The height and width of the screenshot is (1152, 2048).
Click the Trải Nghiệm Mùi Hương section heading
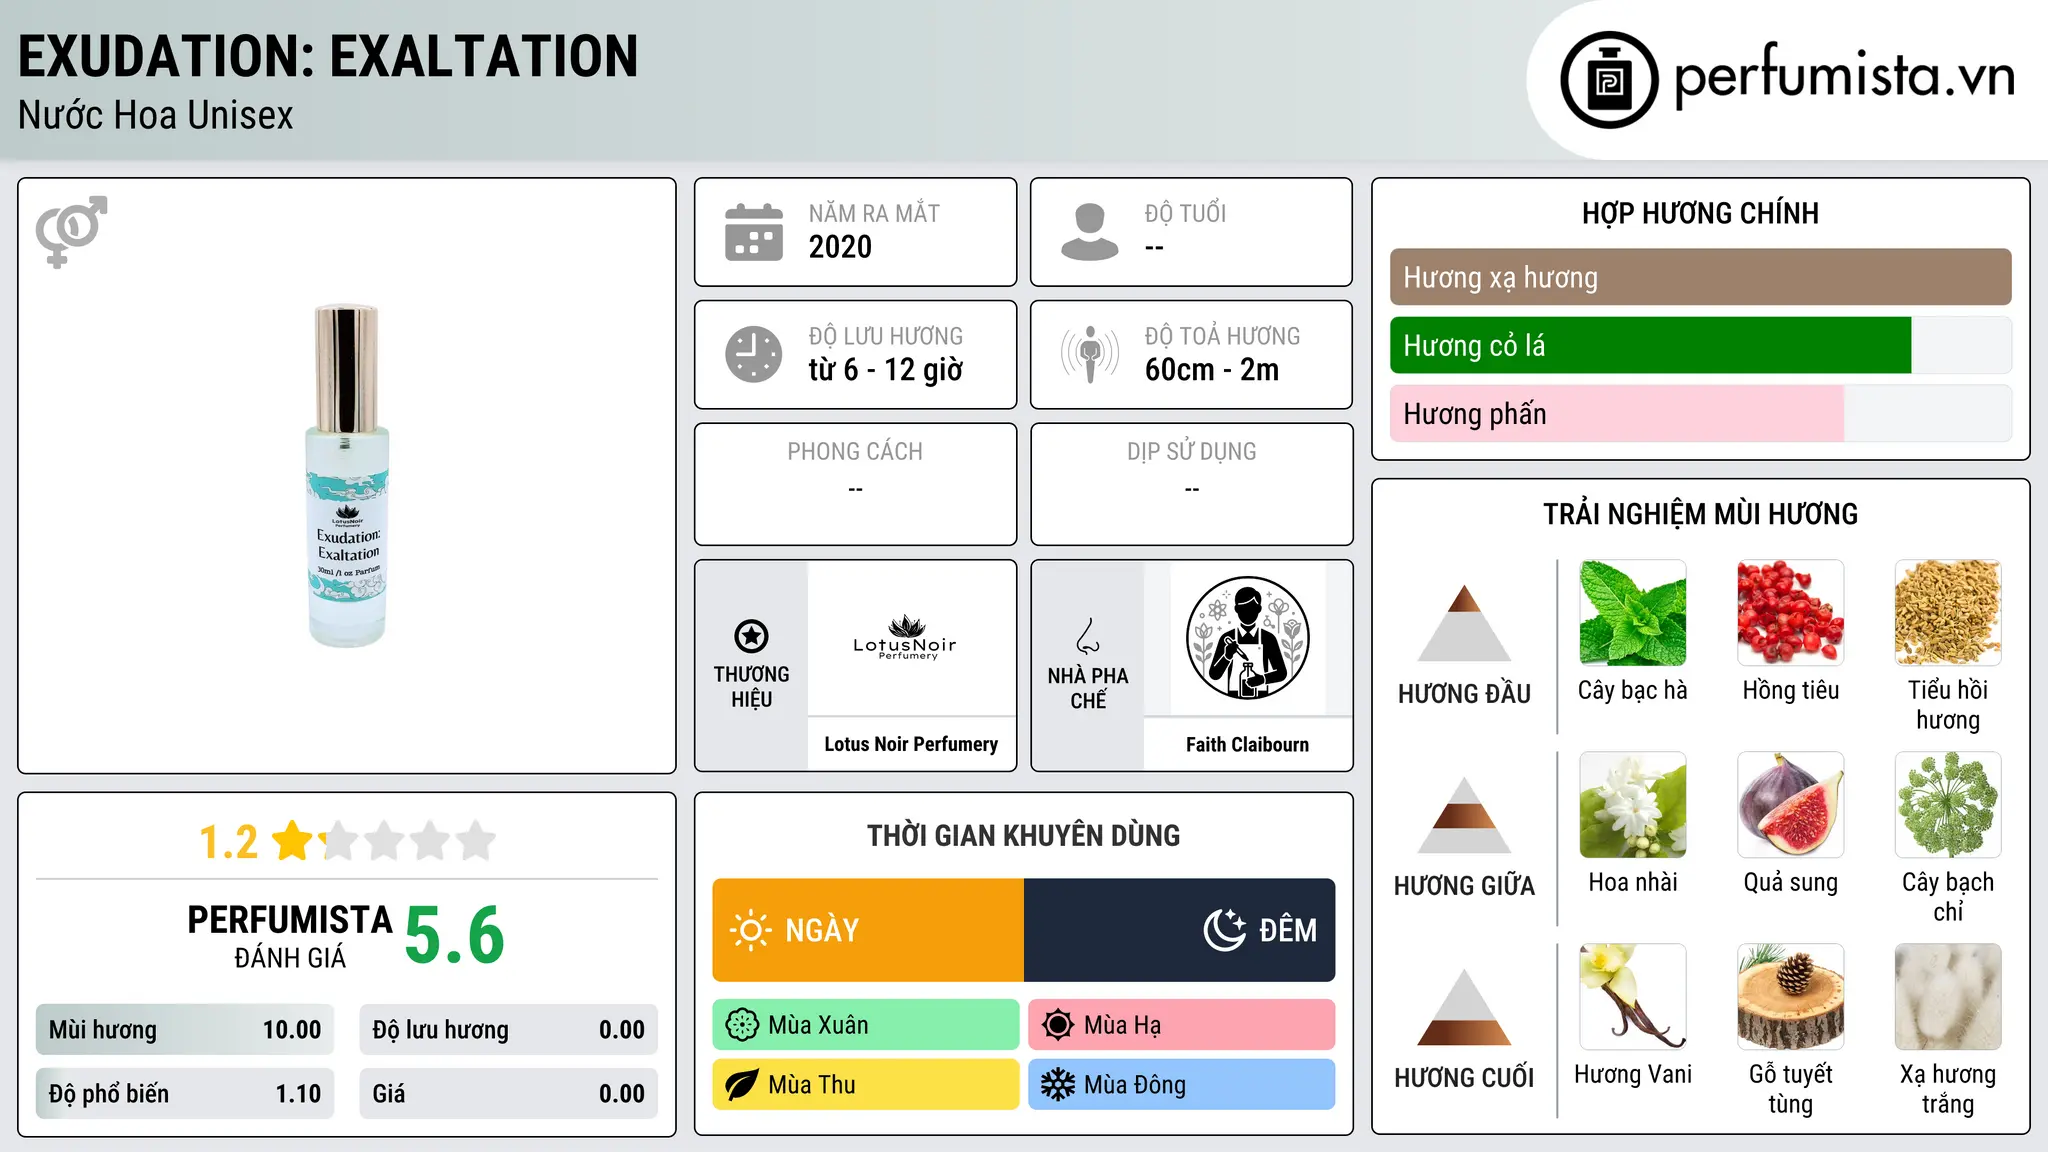pyautogui.click(x=1700, y=514)
